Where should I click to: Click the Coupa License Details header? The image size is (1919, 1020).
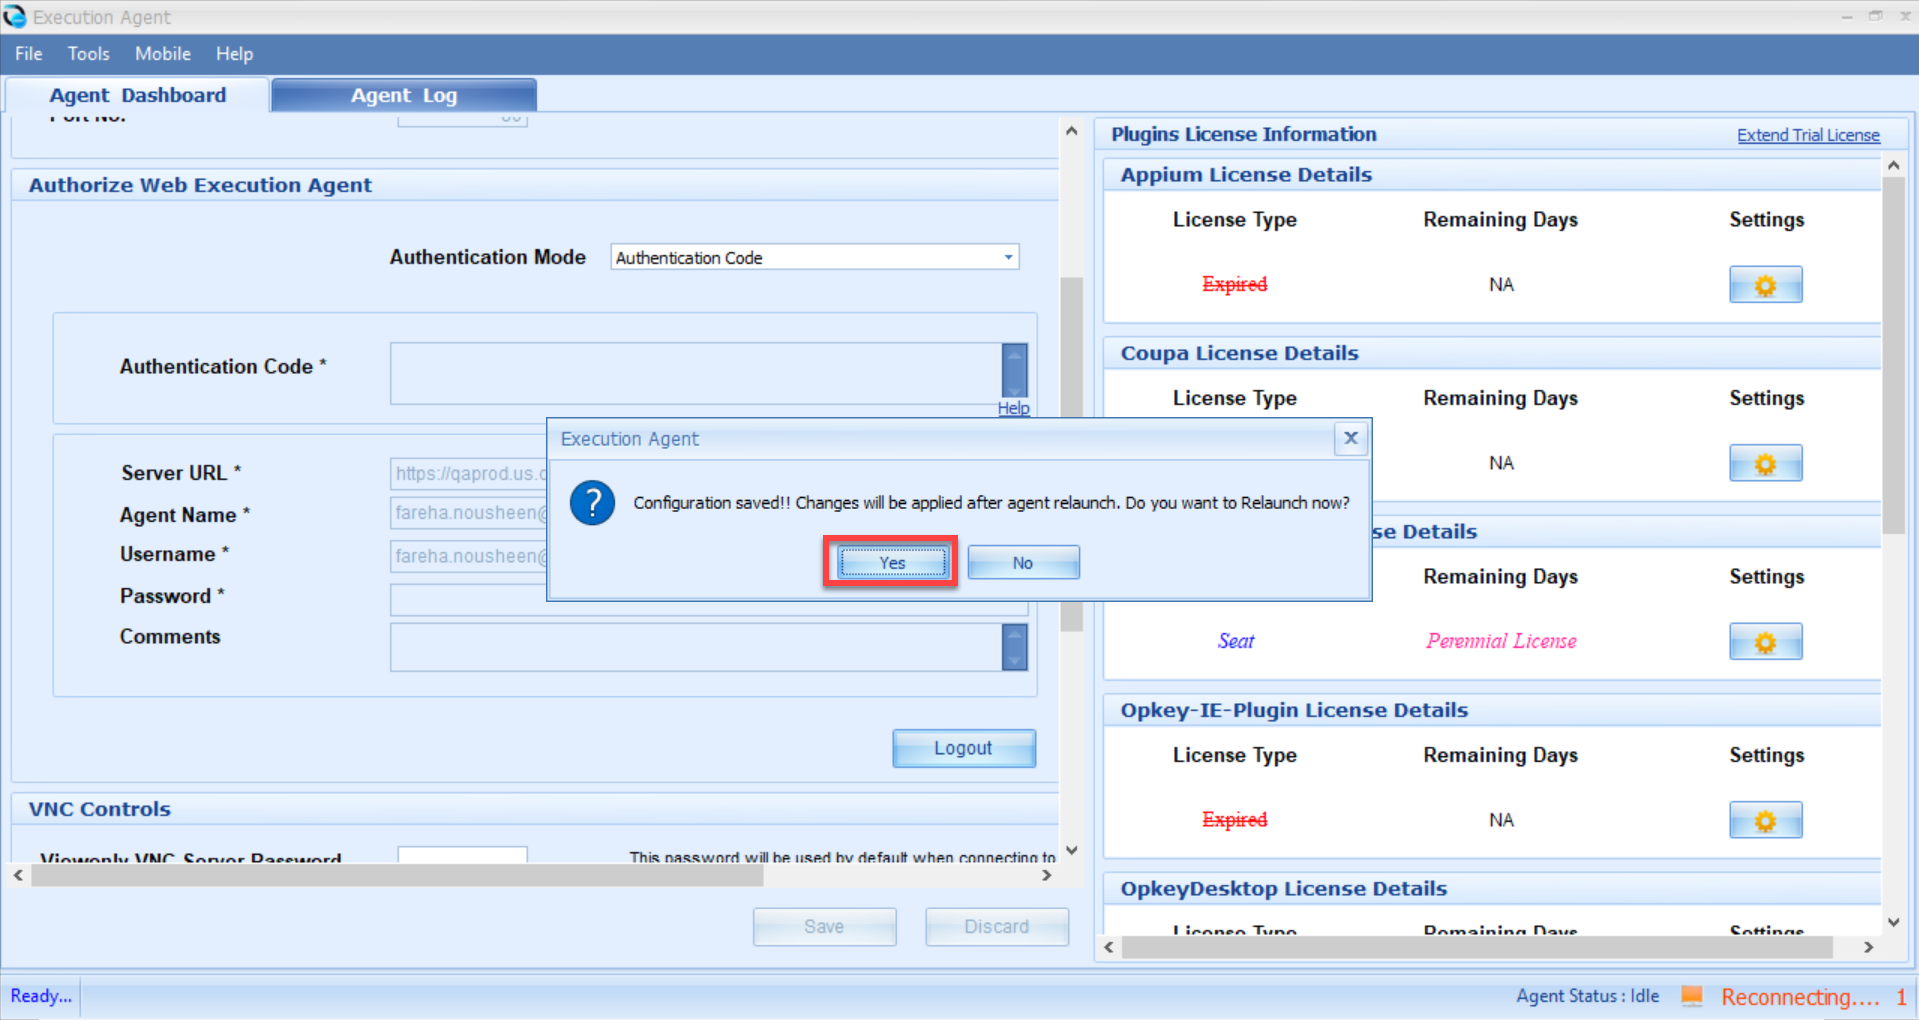pos(1239,353)
